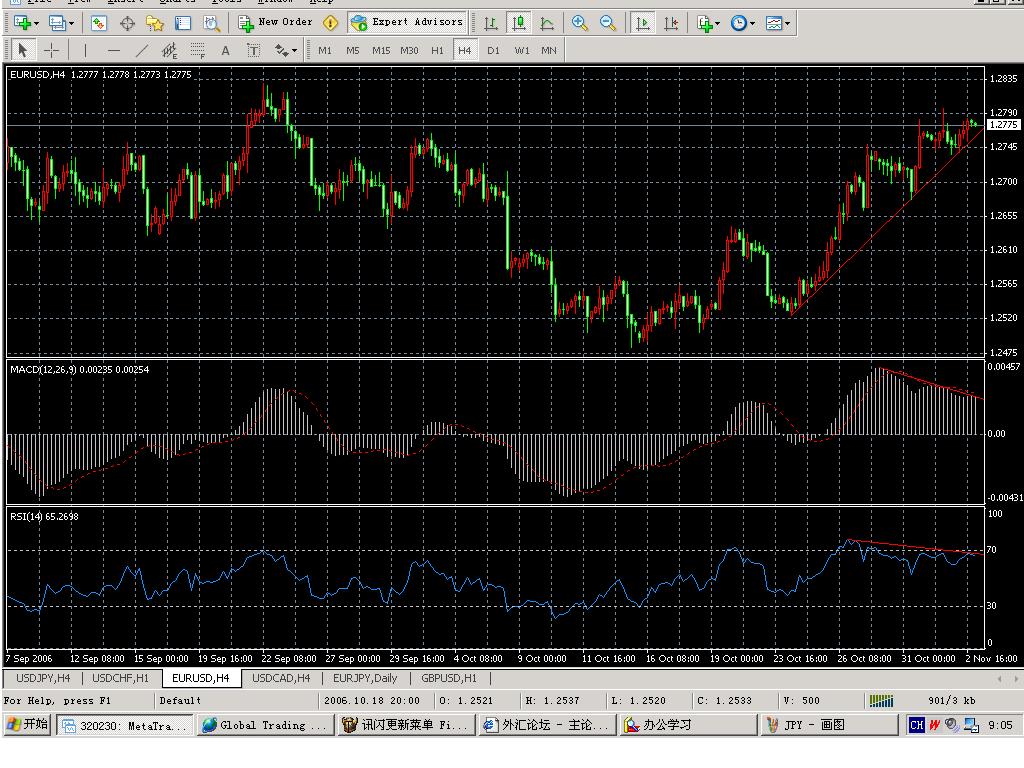
Task: Select the Fibonacci retracement tool
Action: tap(198, 50)
